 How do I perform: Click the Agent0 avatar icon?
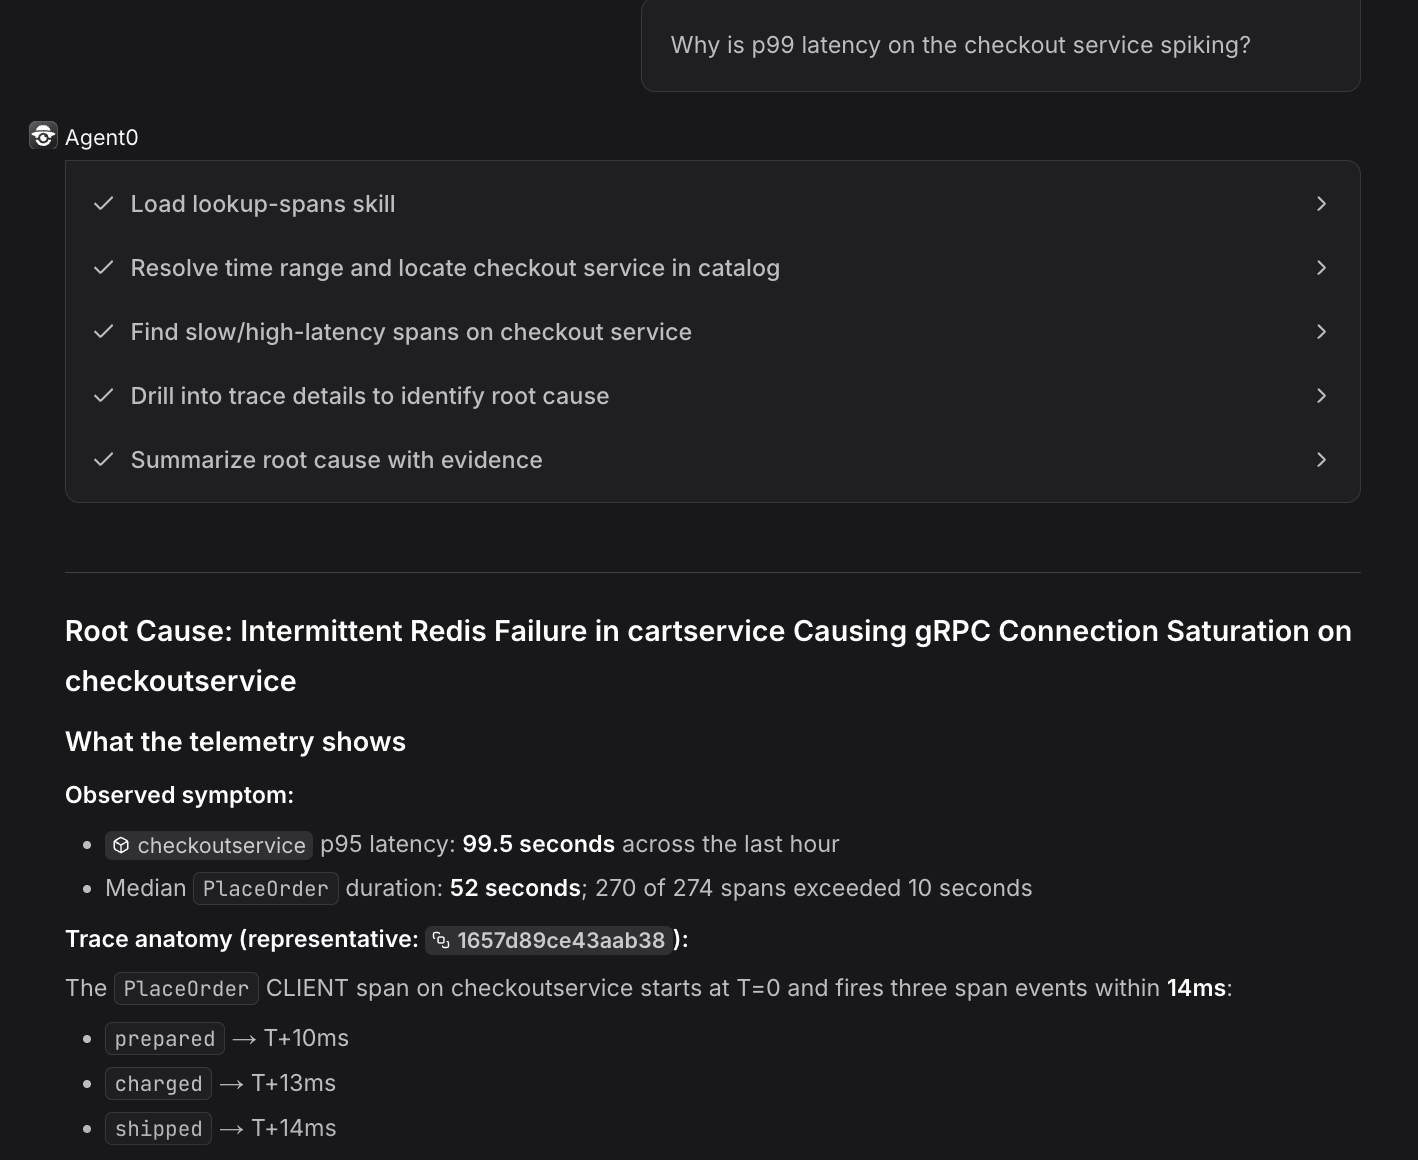tap(43, 136)
